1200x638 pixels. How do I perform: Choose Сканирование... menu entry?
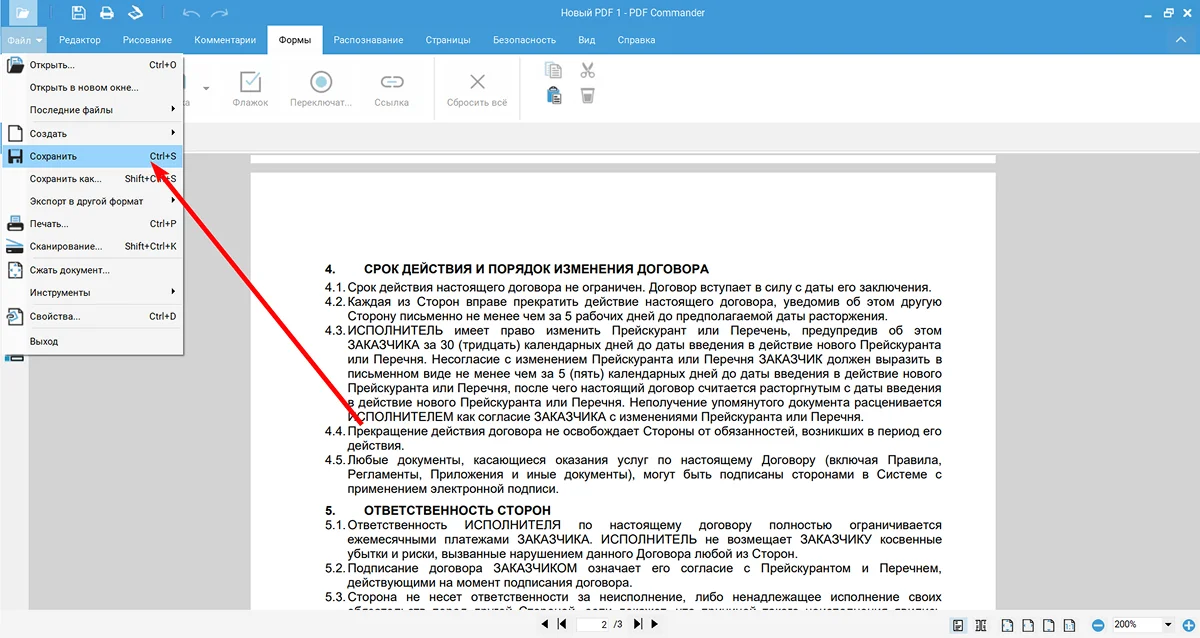coord(93,246)
